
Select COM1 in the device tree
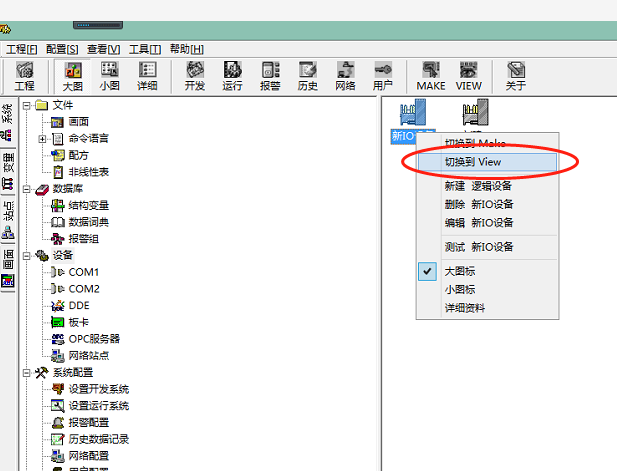coord(83,272)
